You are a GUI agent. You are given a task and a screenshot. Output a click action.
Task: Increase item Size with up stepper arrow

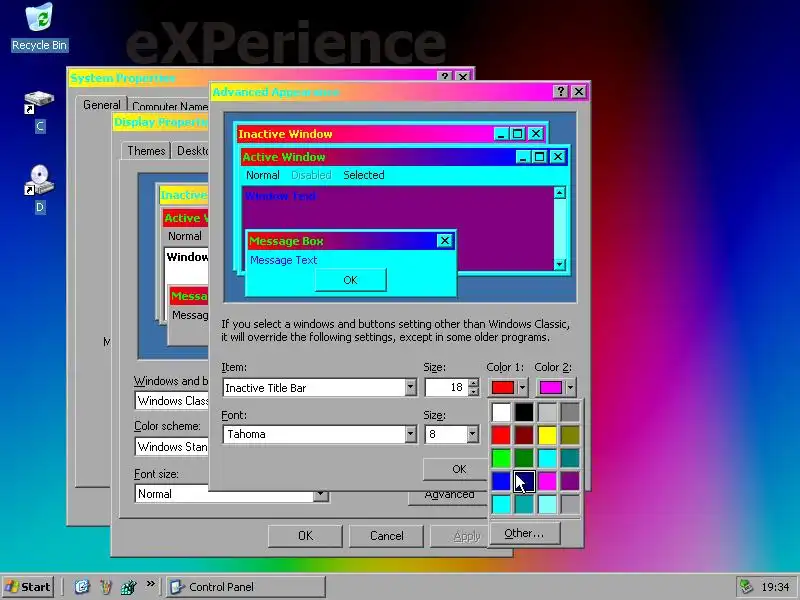(473, 383)
